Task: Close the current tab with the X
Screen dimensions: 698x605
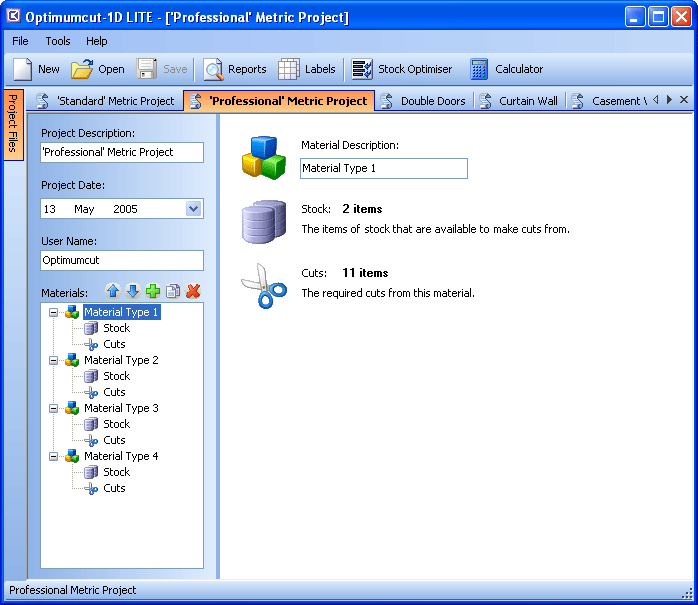Action: tap(684, 100)
